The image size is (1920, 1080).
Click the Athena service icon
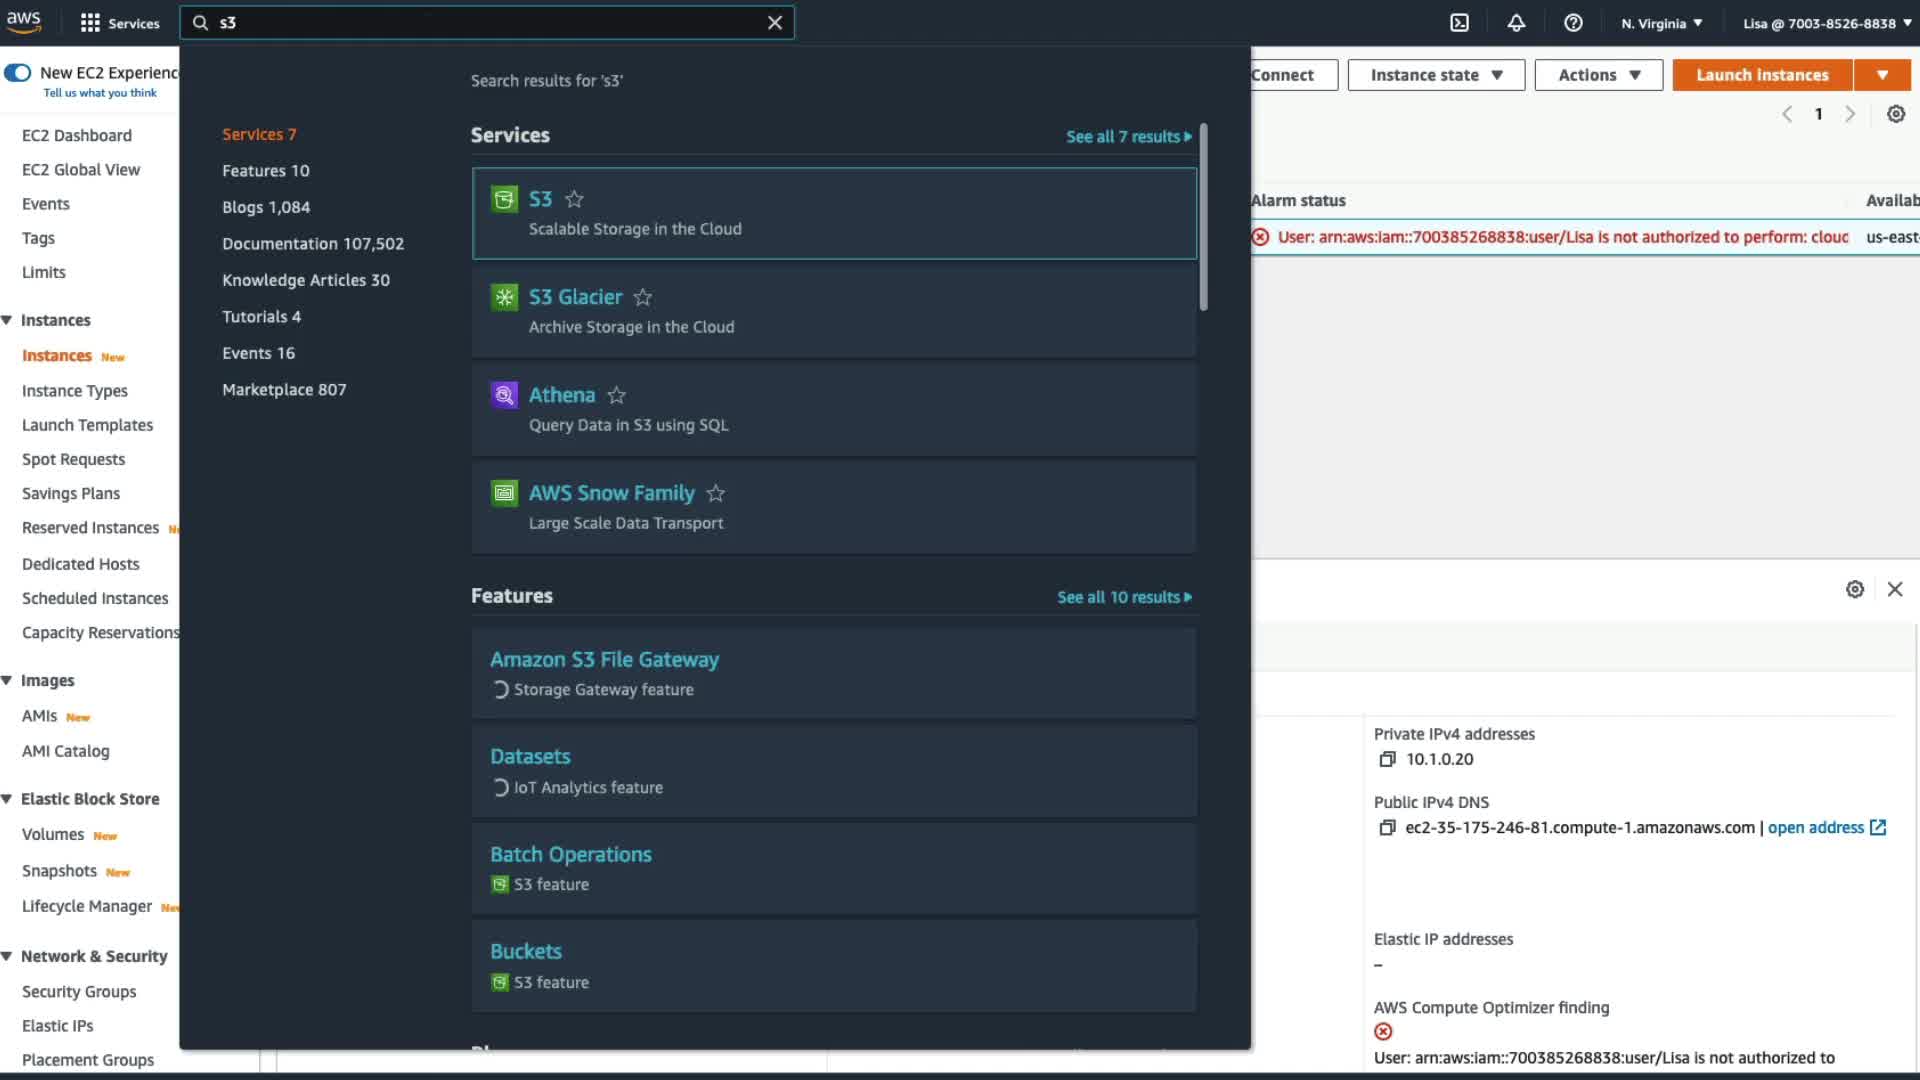click(504, 395)
